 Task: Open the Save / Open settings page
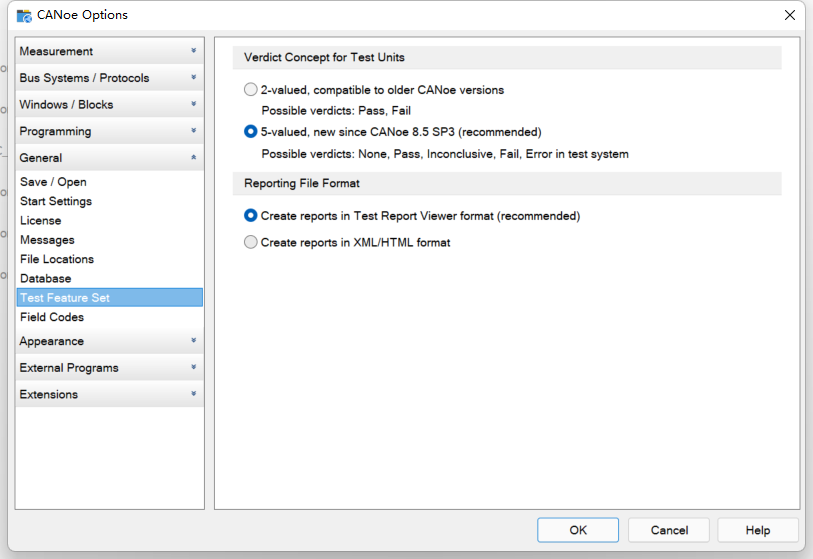pos(53,182)
